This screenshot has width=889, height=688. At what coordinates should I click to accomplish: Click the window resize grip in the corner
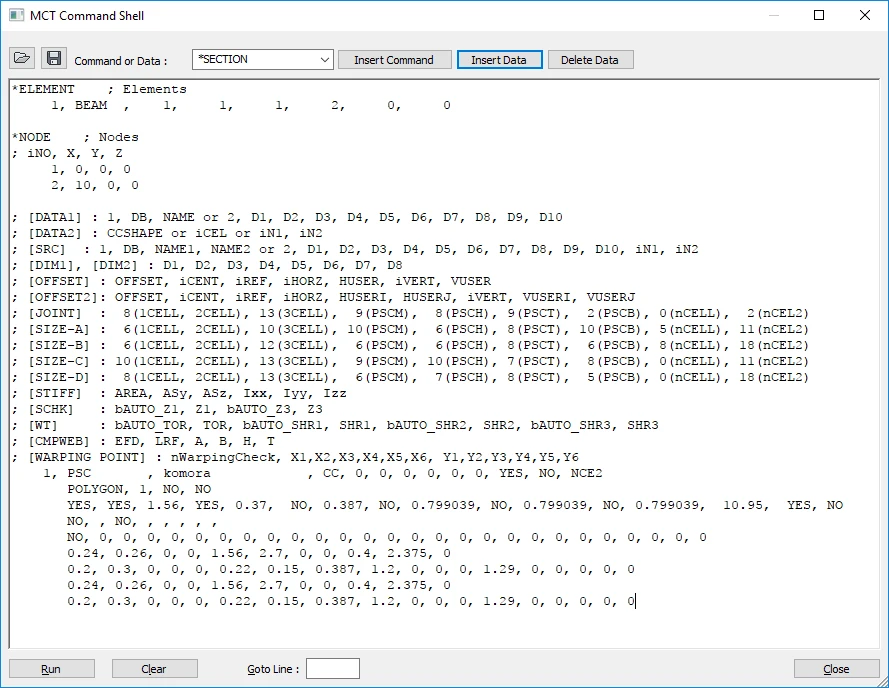[882, 681]
